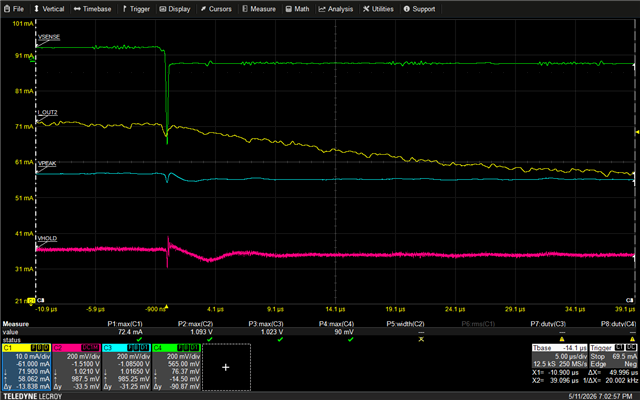Open the Measure menu
Viewport: 640px width, 400px height.
[x=259, y=9]
